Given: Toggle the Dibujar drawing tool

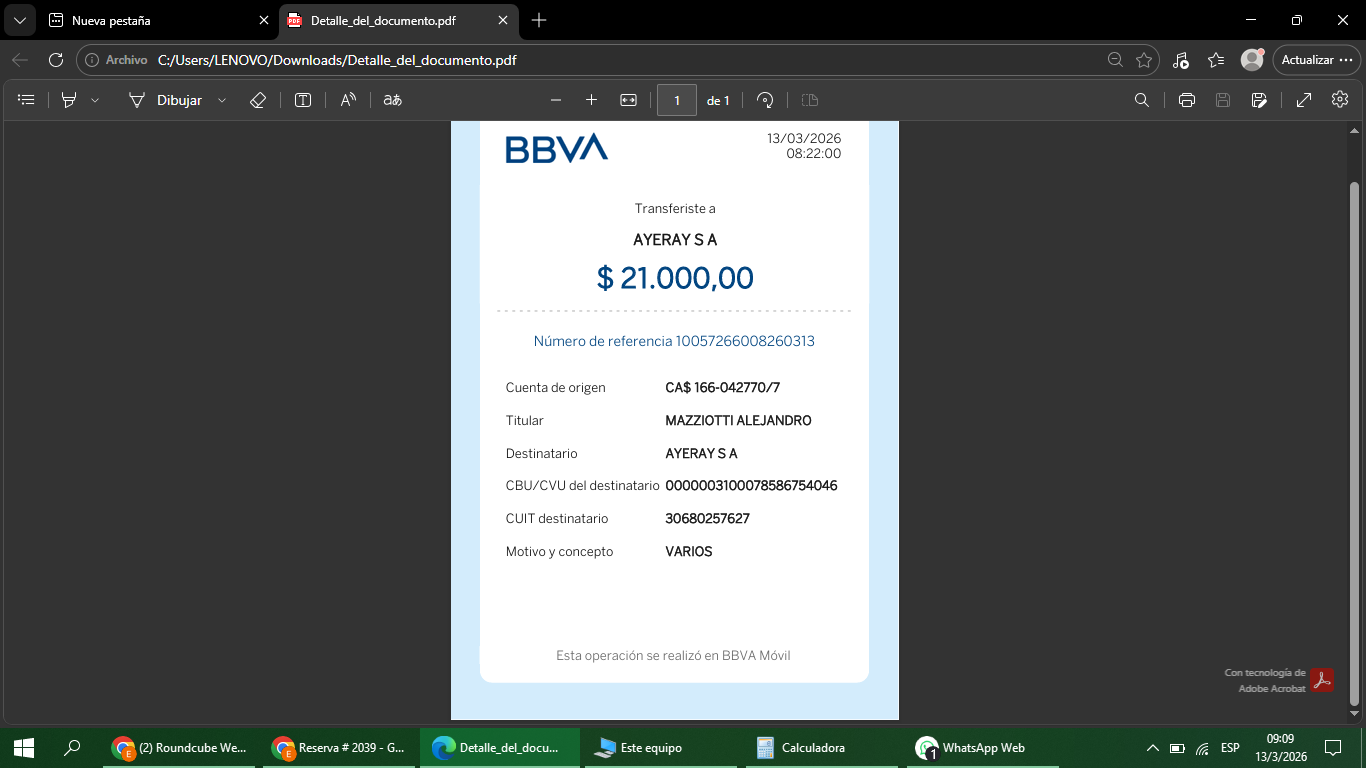Looking at the screenshot, I should [166, 100].
